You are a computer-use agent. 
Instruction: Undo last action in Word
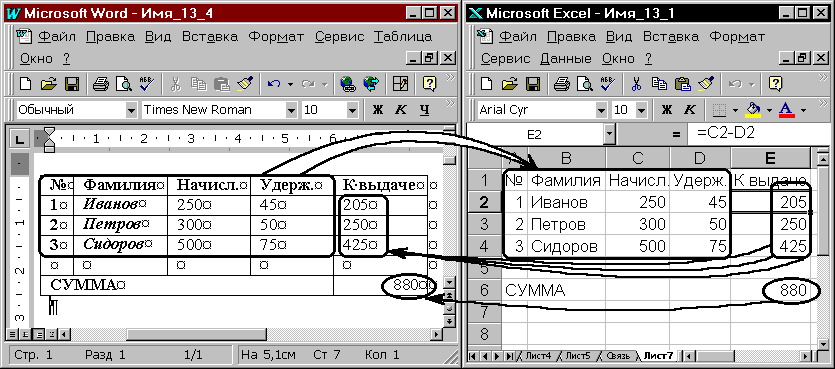[x=274, y=84]
